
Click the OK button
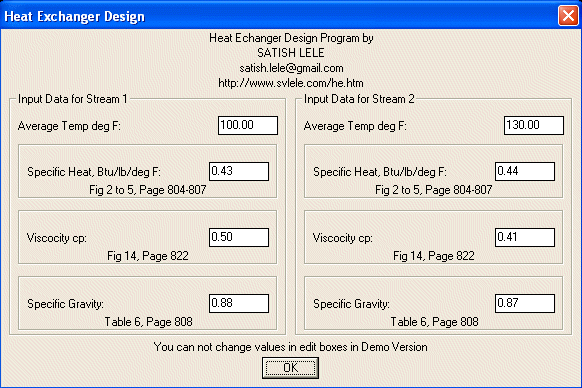290,368
